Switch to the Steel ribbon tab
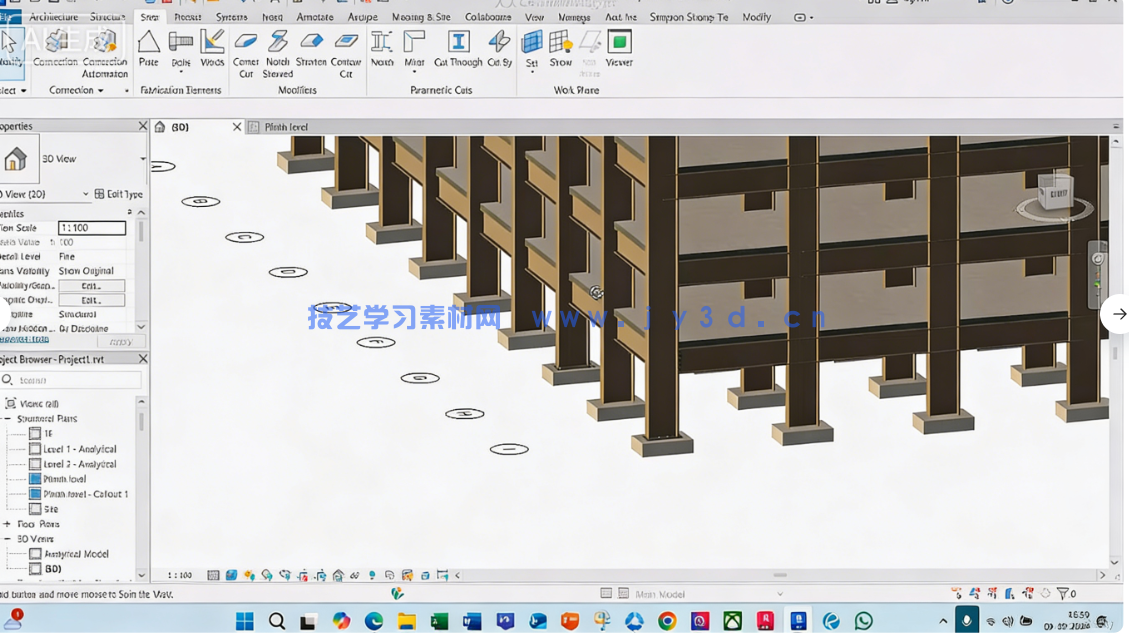Image resolution: width=1129 pixels, height=635 pixels. click(x=149, y=16)
